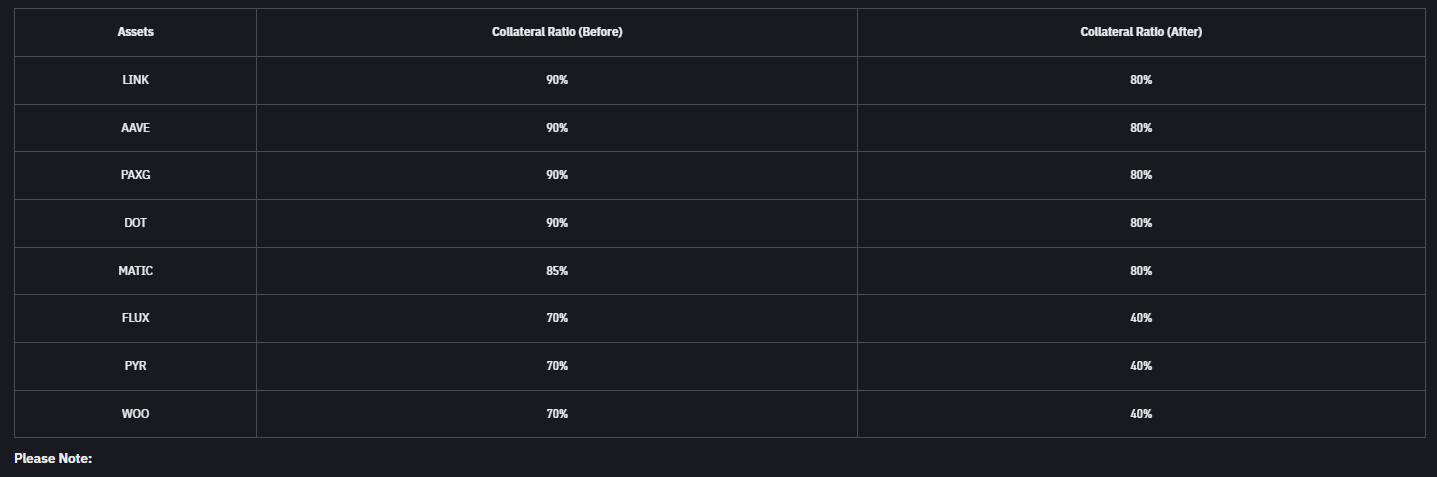The image size is (1437, 477).
Task: Click the Assets column header
Action: pyautogui.click(x=135, y=32)
